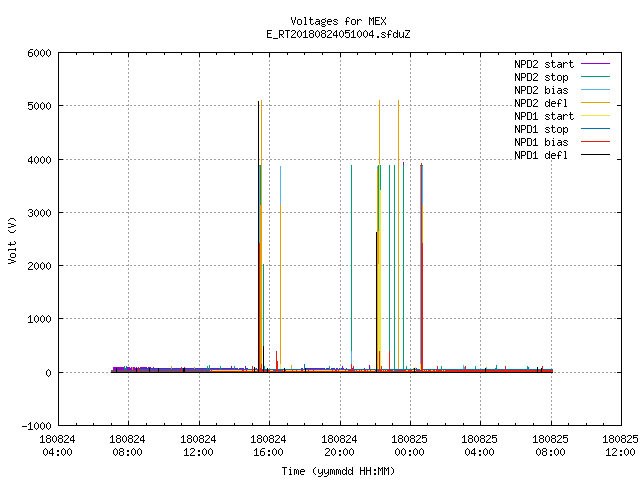Viewport: 640px width, 480px height.
Task: Click the '180824 16:00' x-axis tick label
Action: coord(268,446)
